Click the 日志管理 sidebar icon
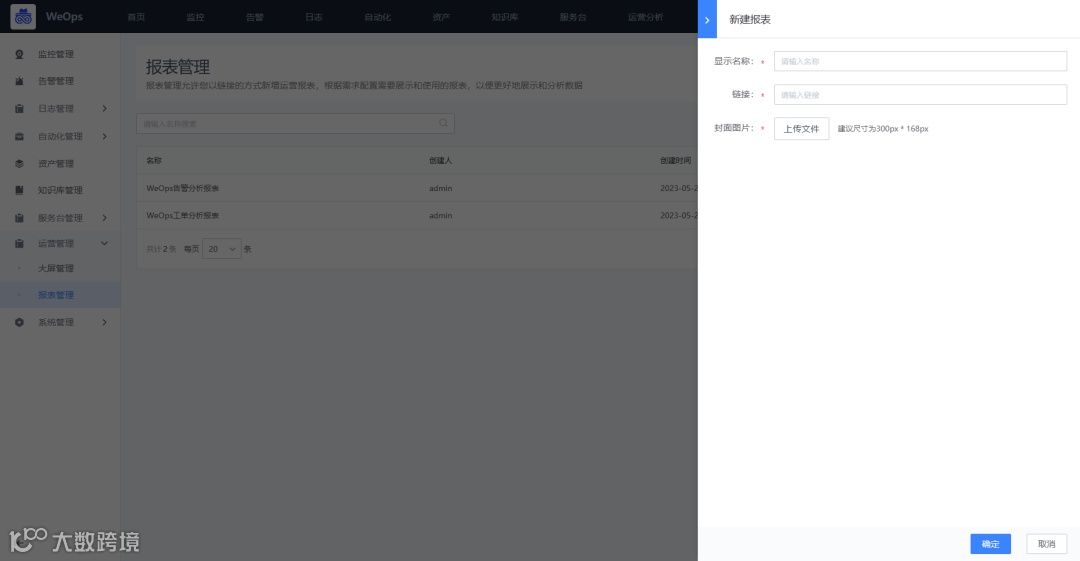The width and height of the screenshot is (1080, 561). [x=19, y=109]
